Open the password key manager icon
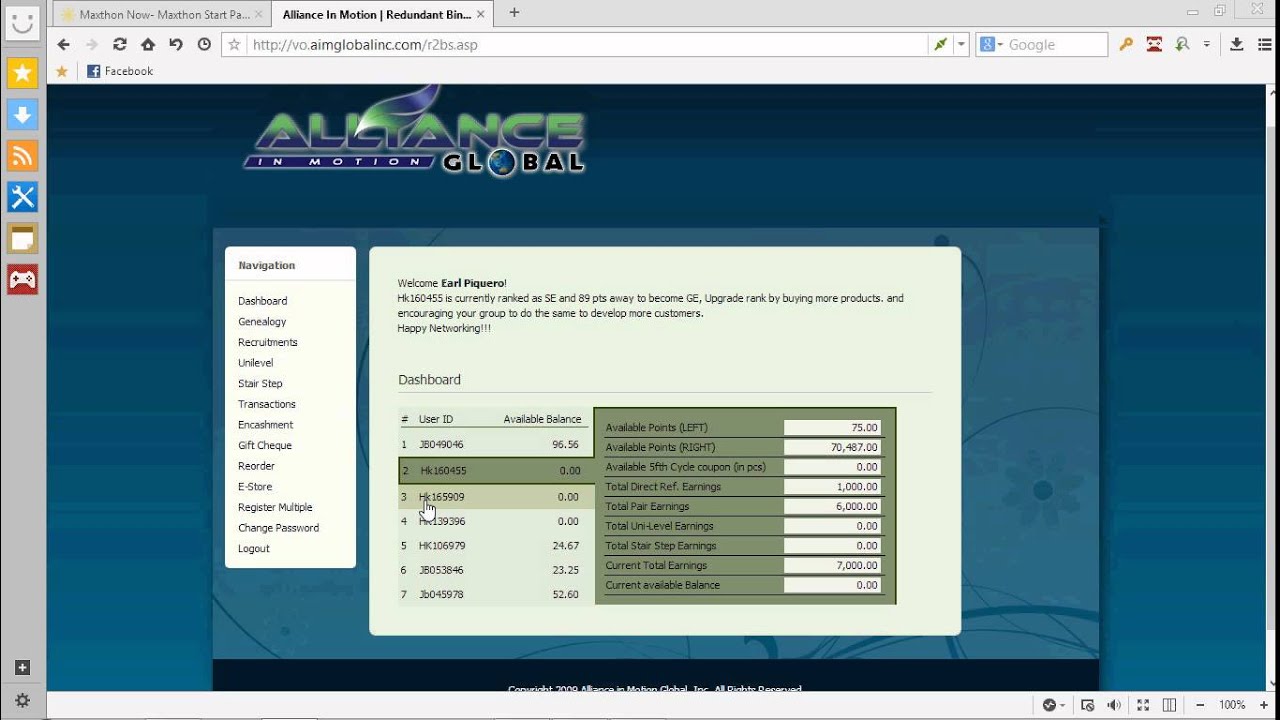The width and height of the screenshot is (1280, 720). pyautogui.click(x=1126, y=44)
